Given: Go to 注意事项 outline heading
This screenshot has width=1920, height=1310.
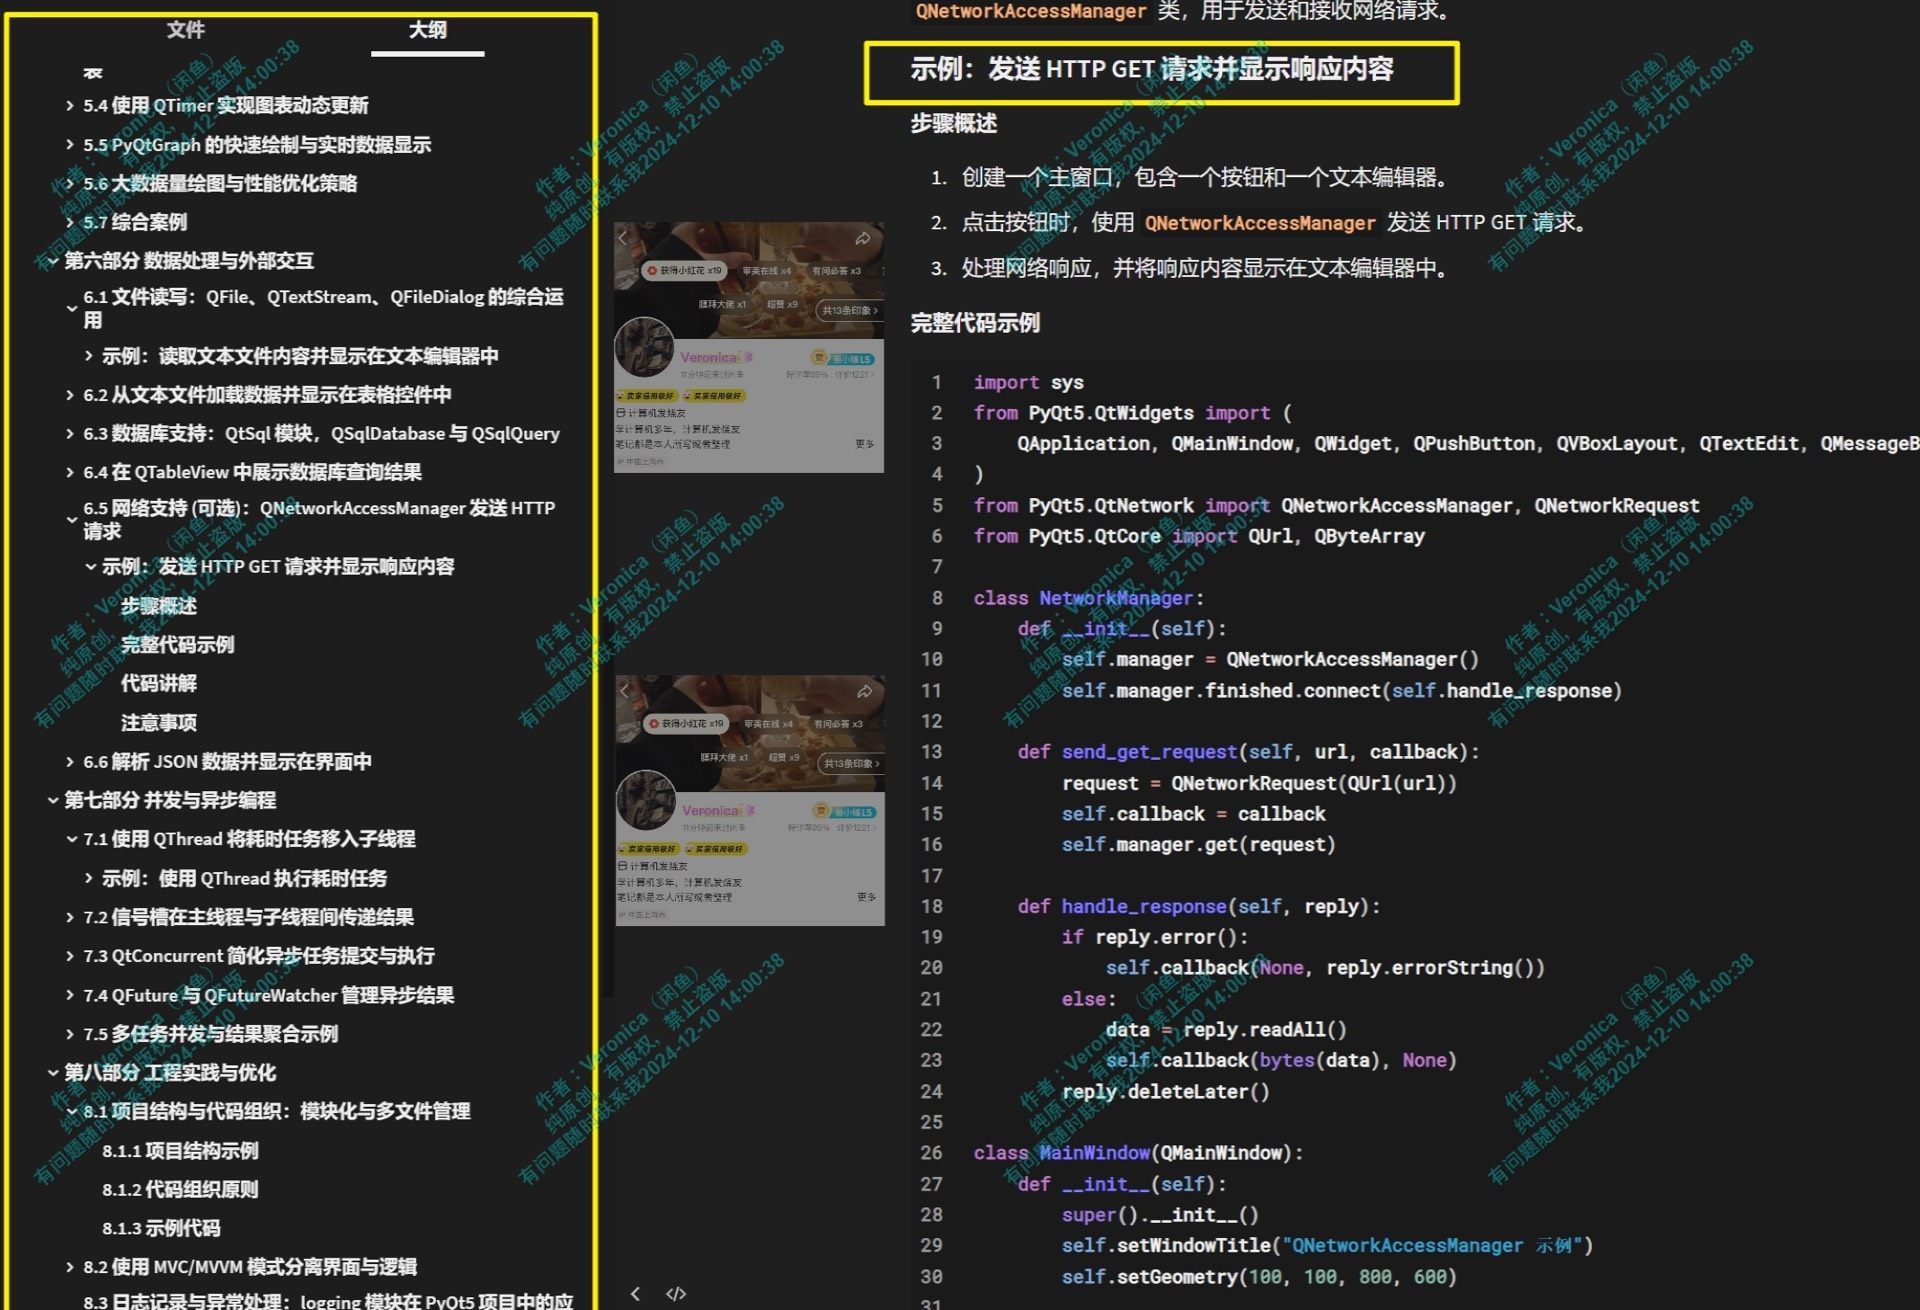Looking at the screenshot, I should coord(158,723).
